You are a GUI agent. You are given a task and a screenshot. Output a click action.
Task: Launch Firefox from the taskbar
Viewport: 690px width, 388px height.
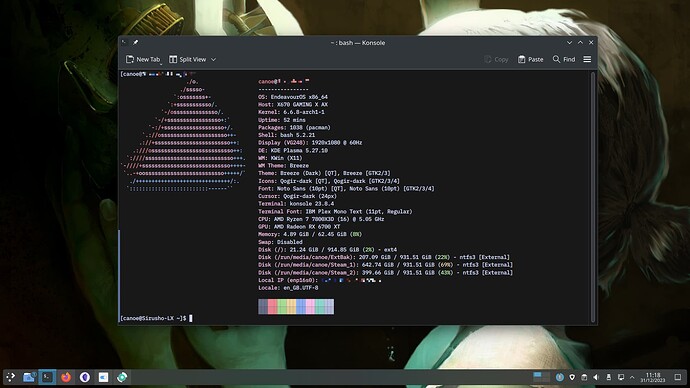tap(66, 377)
